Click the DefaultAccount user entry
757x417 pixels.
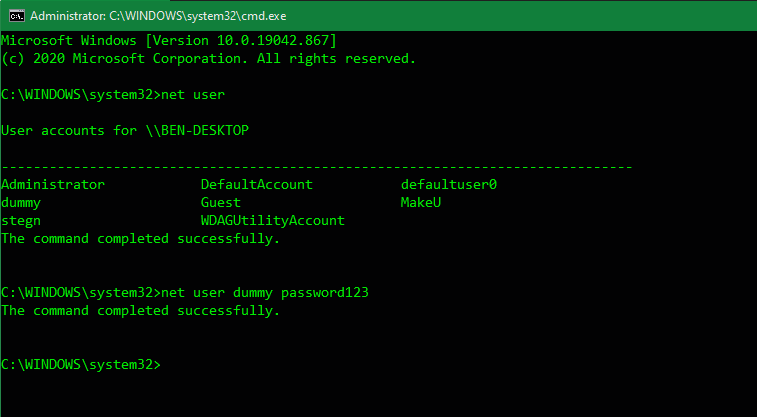[256, 185]
